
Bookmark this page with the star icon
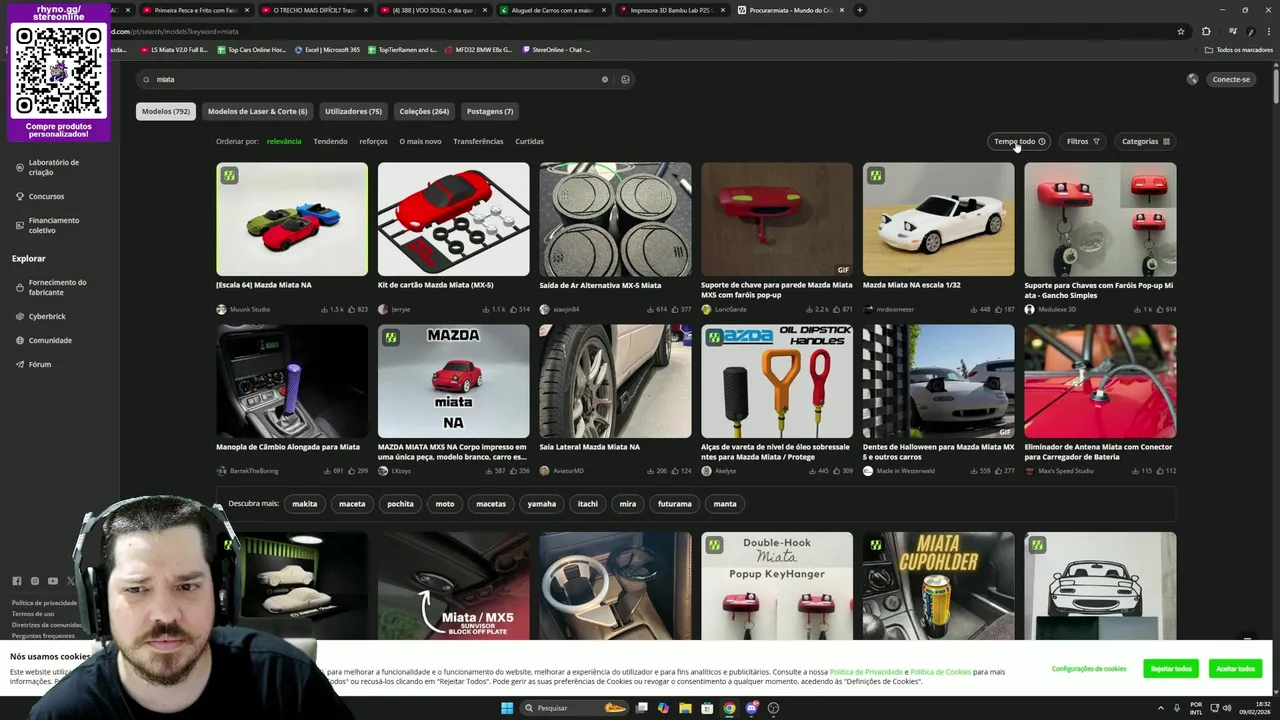pyautogui.click(x=1181, y=31)
